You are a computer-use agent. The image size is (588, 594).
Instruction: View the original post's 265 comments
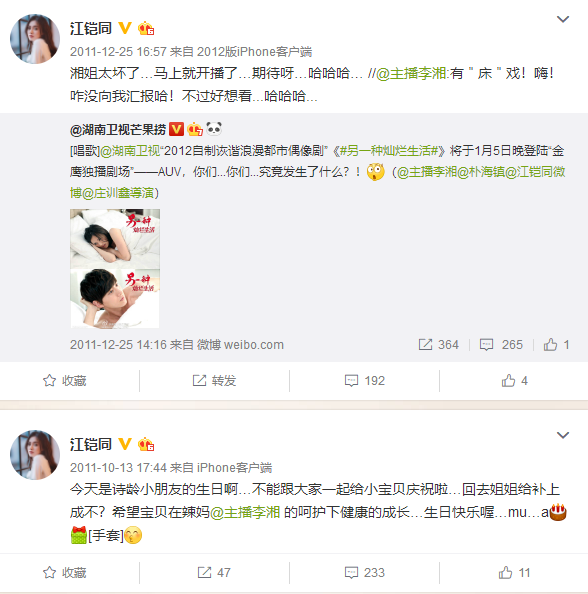501,344
